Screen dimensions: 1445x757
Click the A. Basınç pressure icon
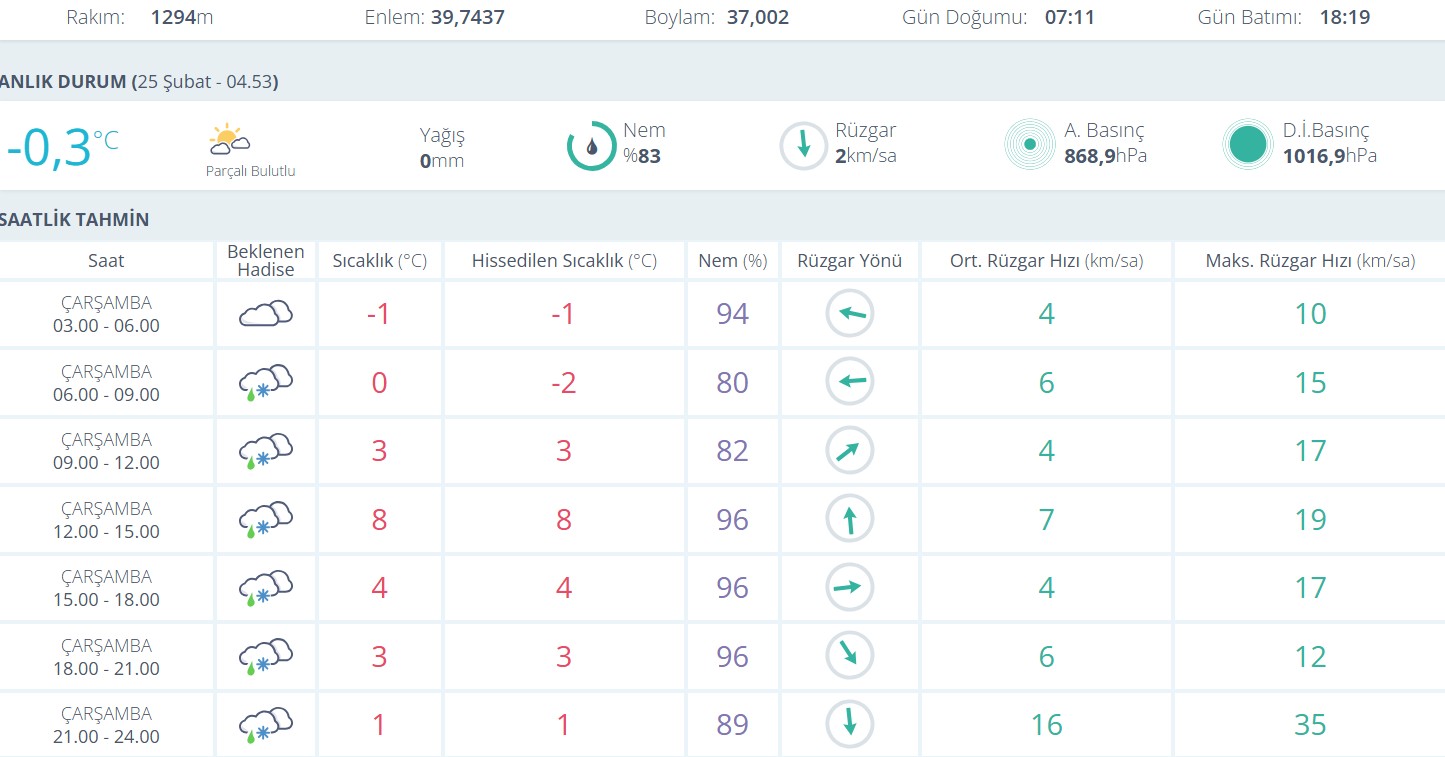pyautogui.click(x=1029, y=145)
